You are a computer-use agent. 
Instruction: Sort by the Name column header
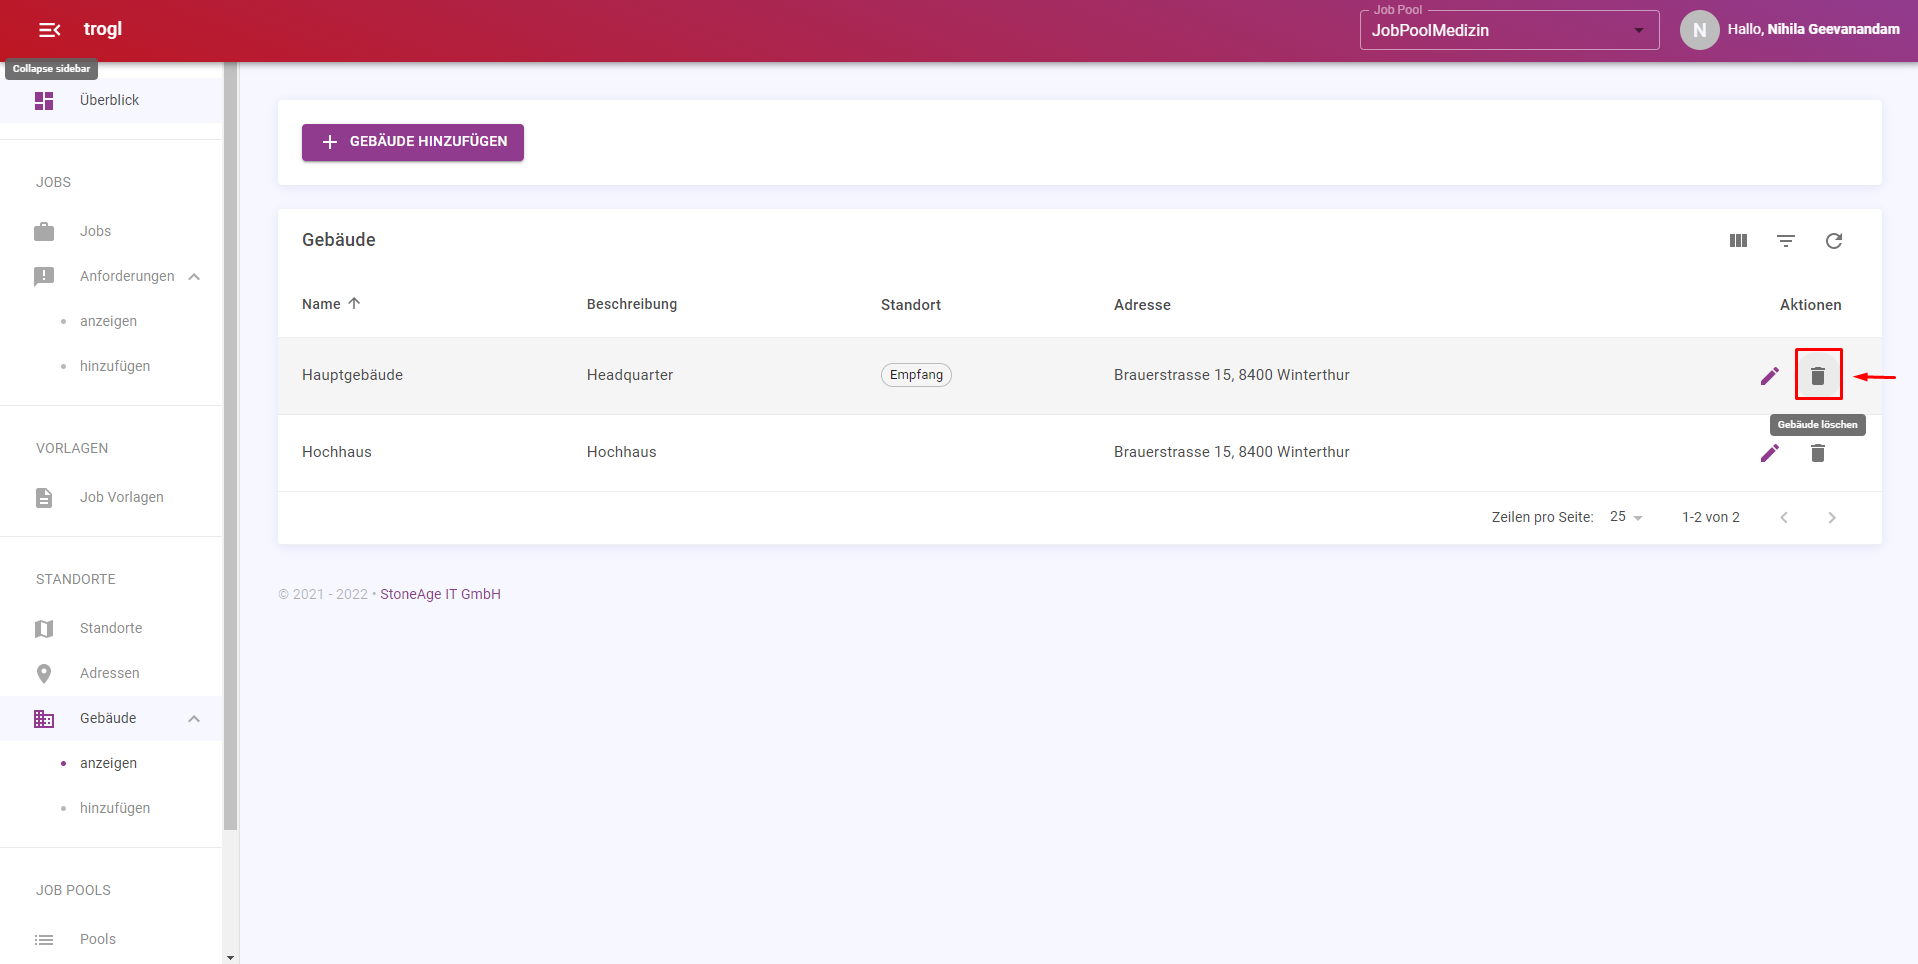click(x=321, y=304)
